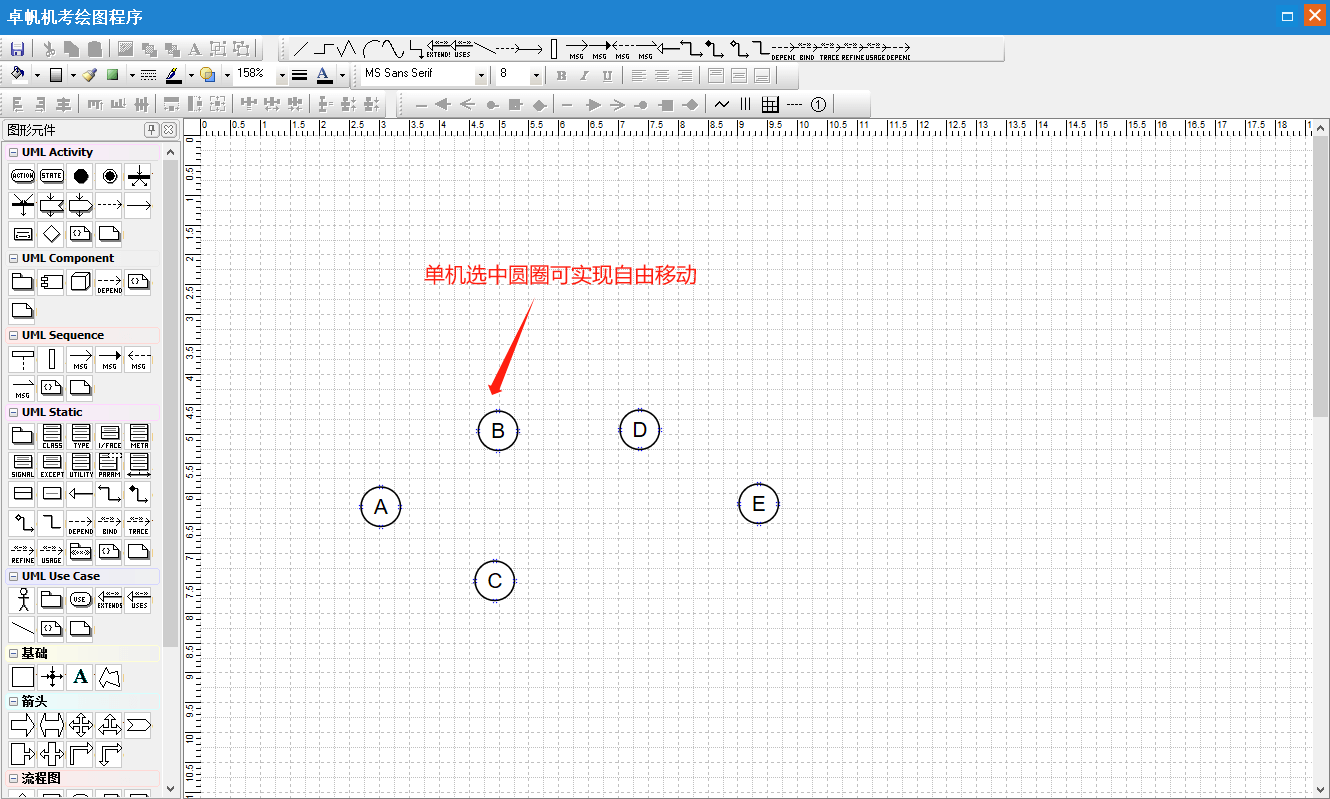Viewport: 1330px width, 799px height.
Task: Click the table grid tool icon
Action: [770, 104]
